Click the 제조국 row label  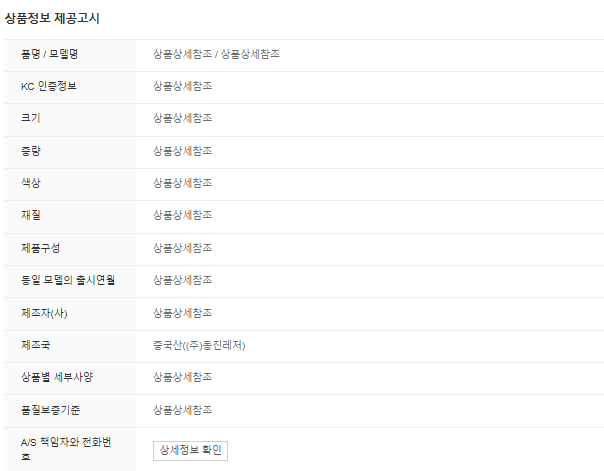coord(35,345)
